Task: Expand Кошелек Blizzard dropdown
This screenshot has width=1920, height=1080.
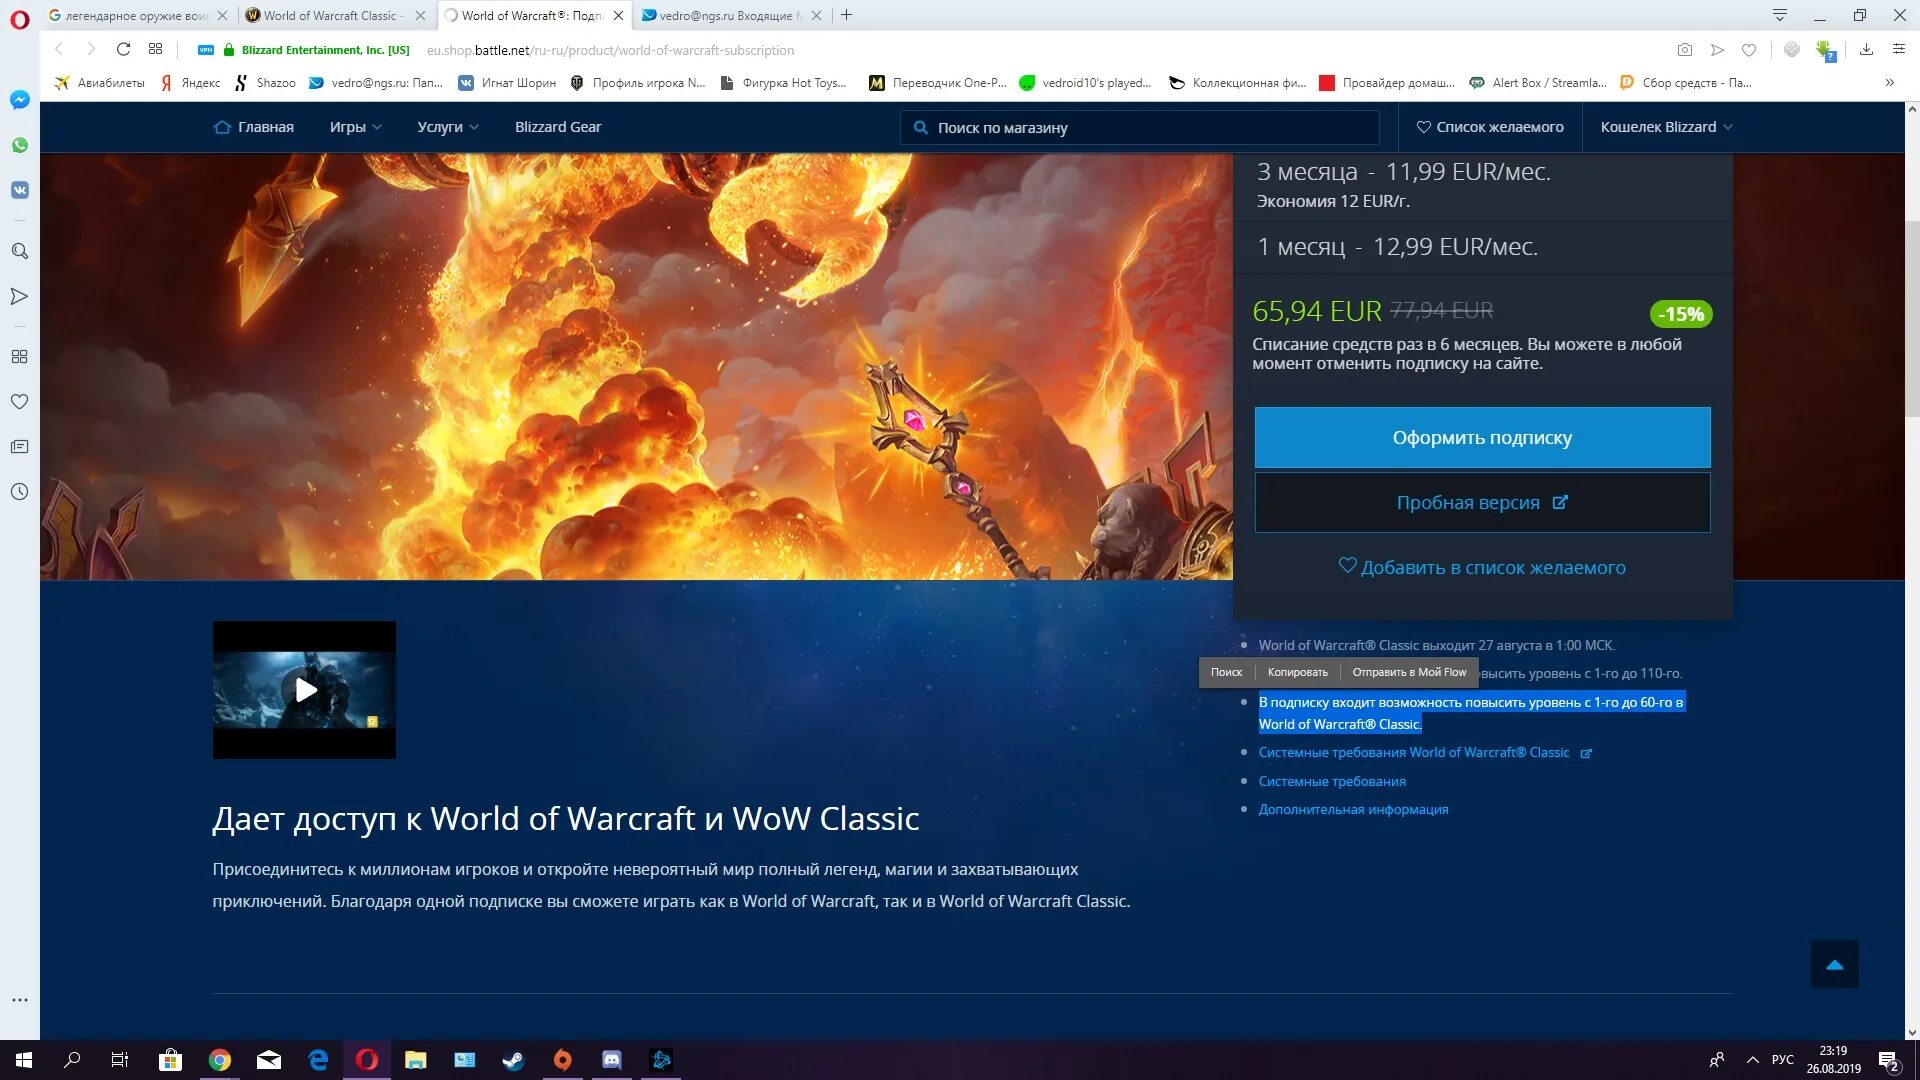Action: click(x=1666, y=127)
